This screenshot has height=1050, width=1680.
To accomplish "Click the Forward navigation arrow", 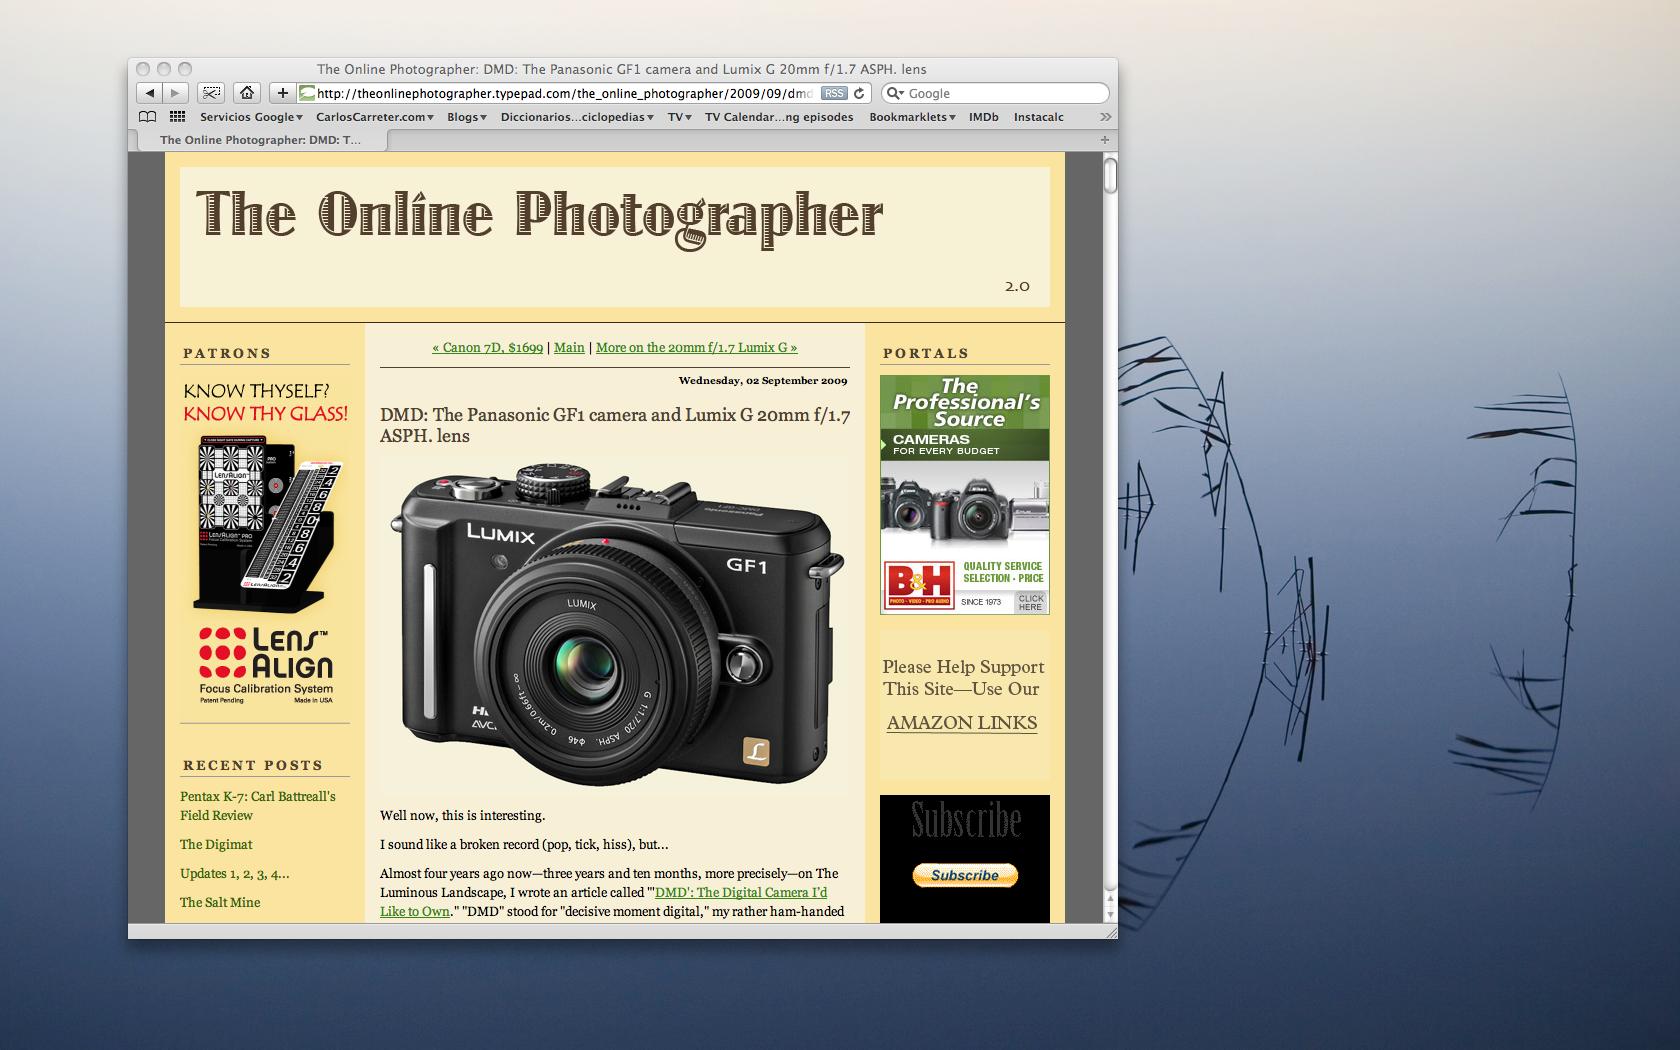I will (x=175, y=93).
